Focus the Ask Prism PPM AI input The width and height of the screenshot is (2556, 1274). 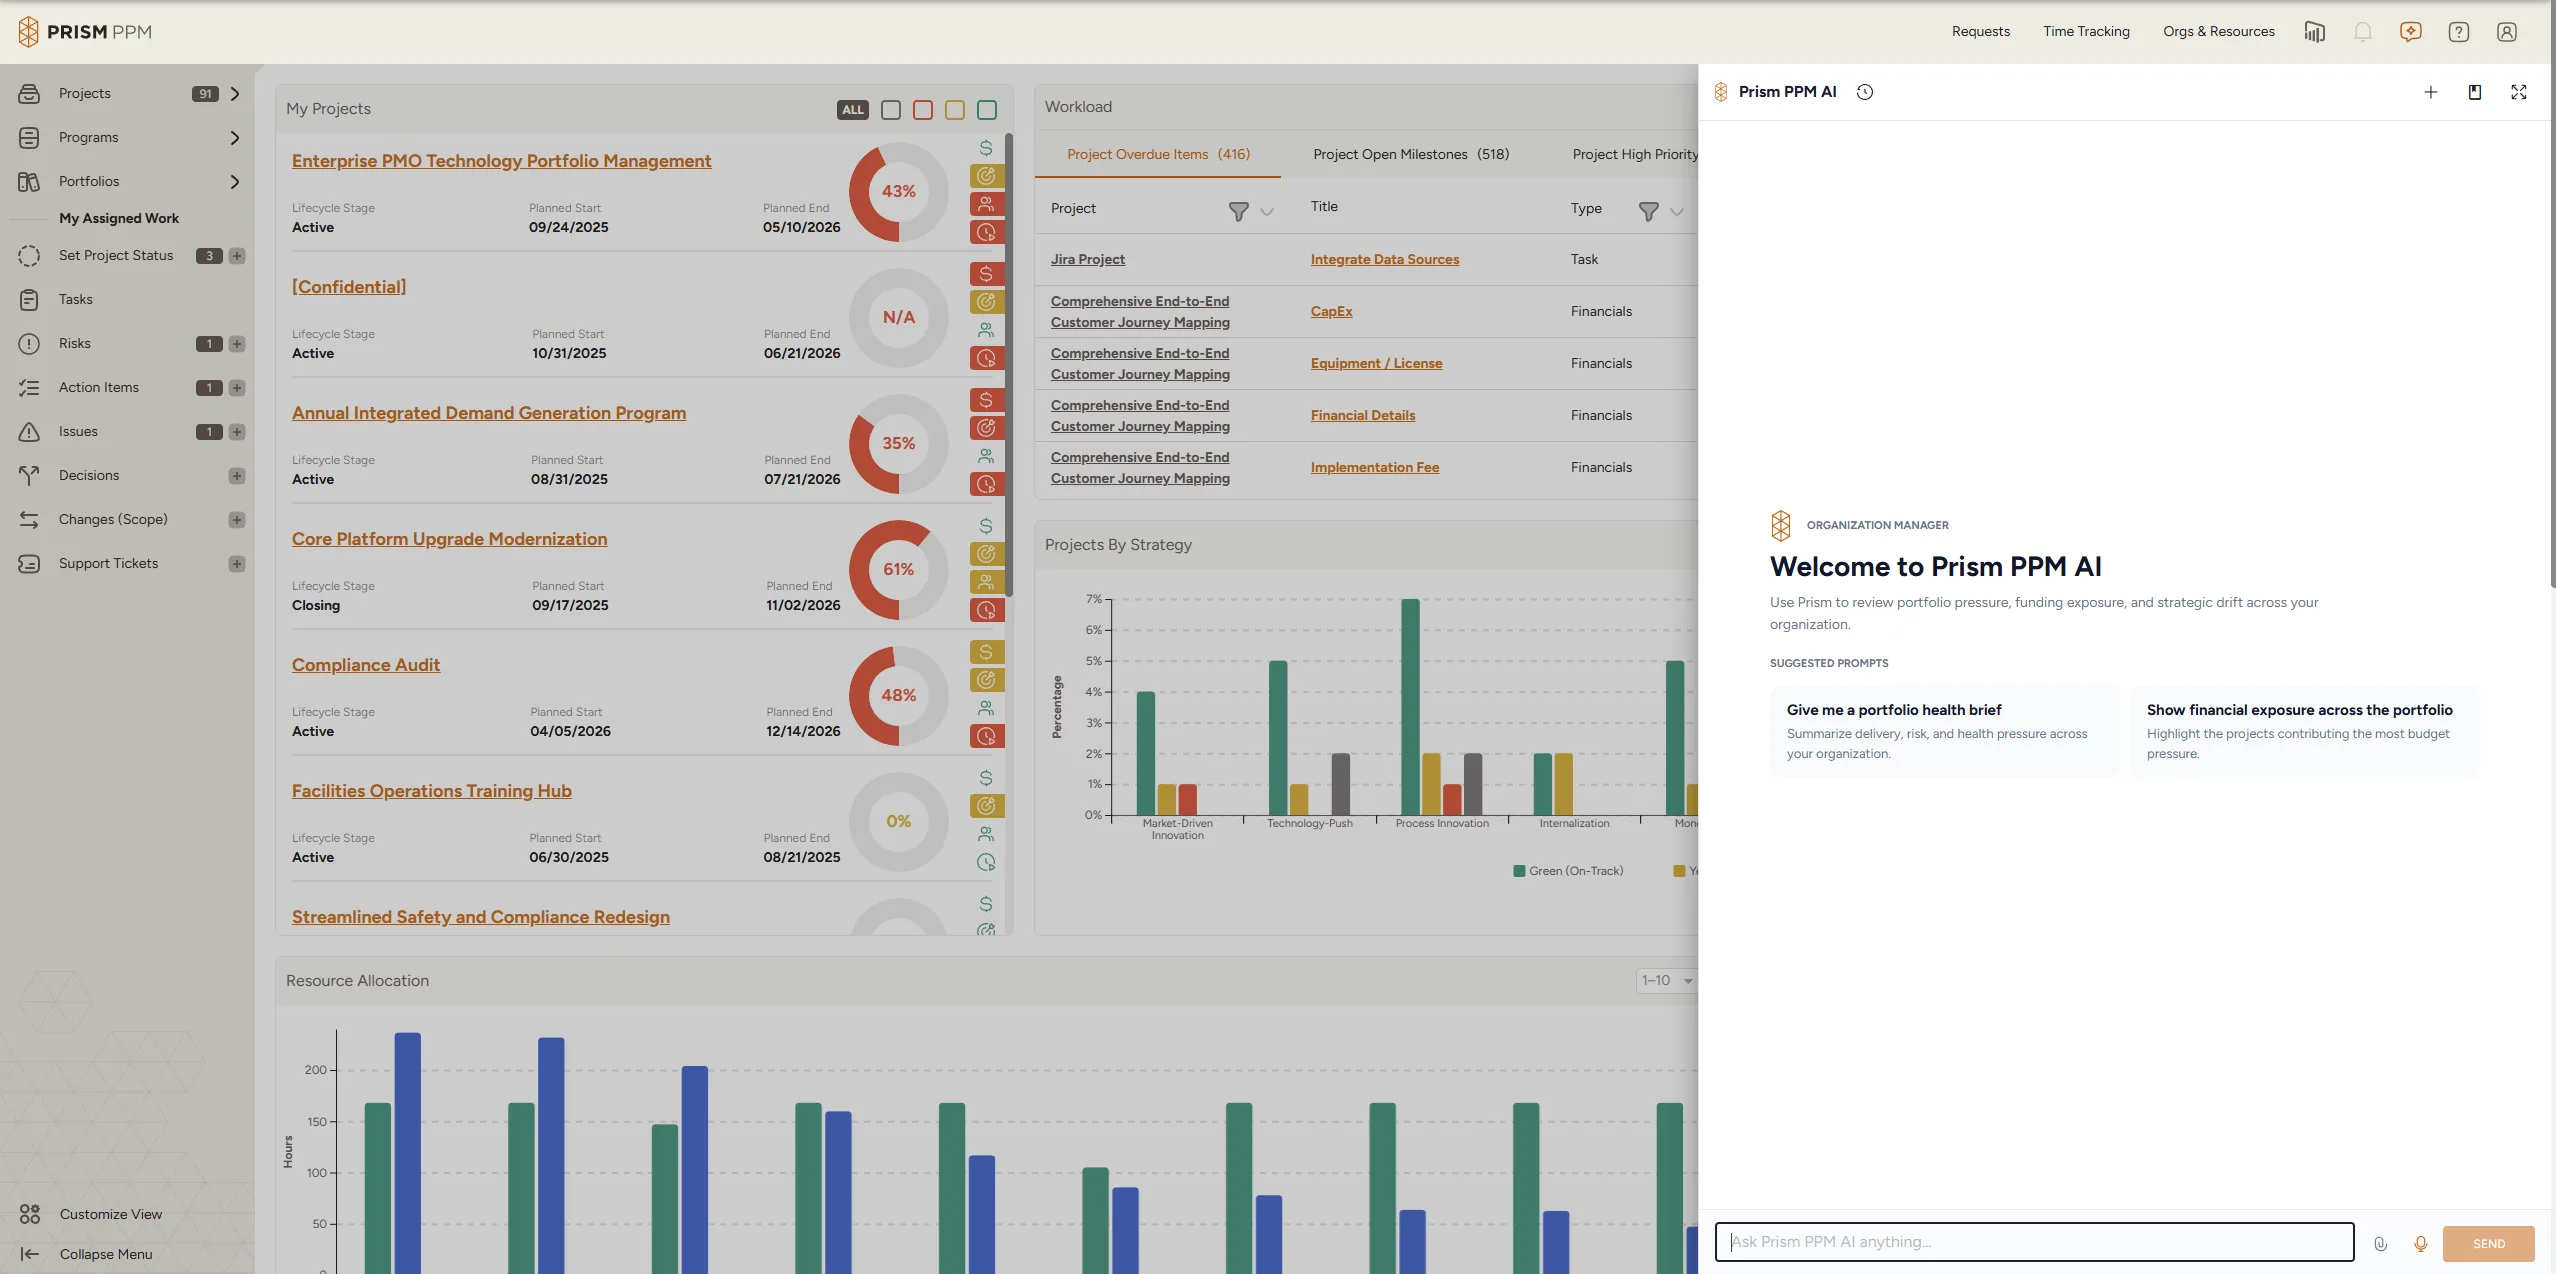(2034, 1243)
